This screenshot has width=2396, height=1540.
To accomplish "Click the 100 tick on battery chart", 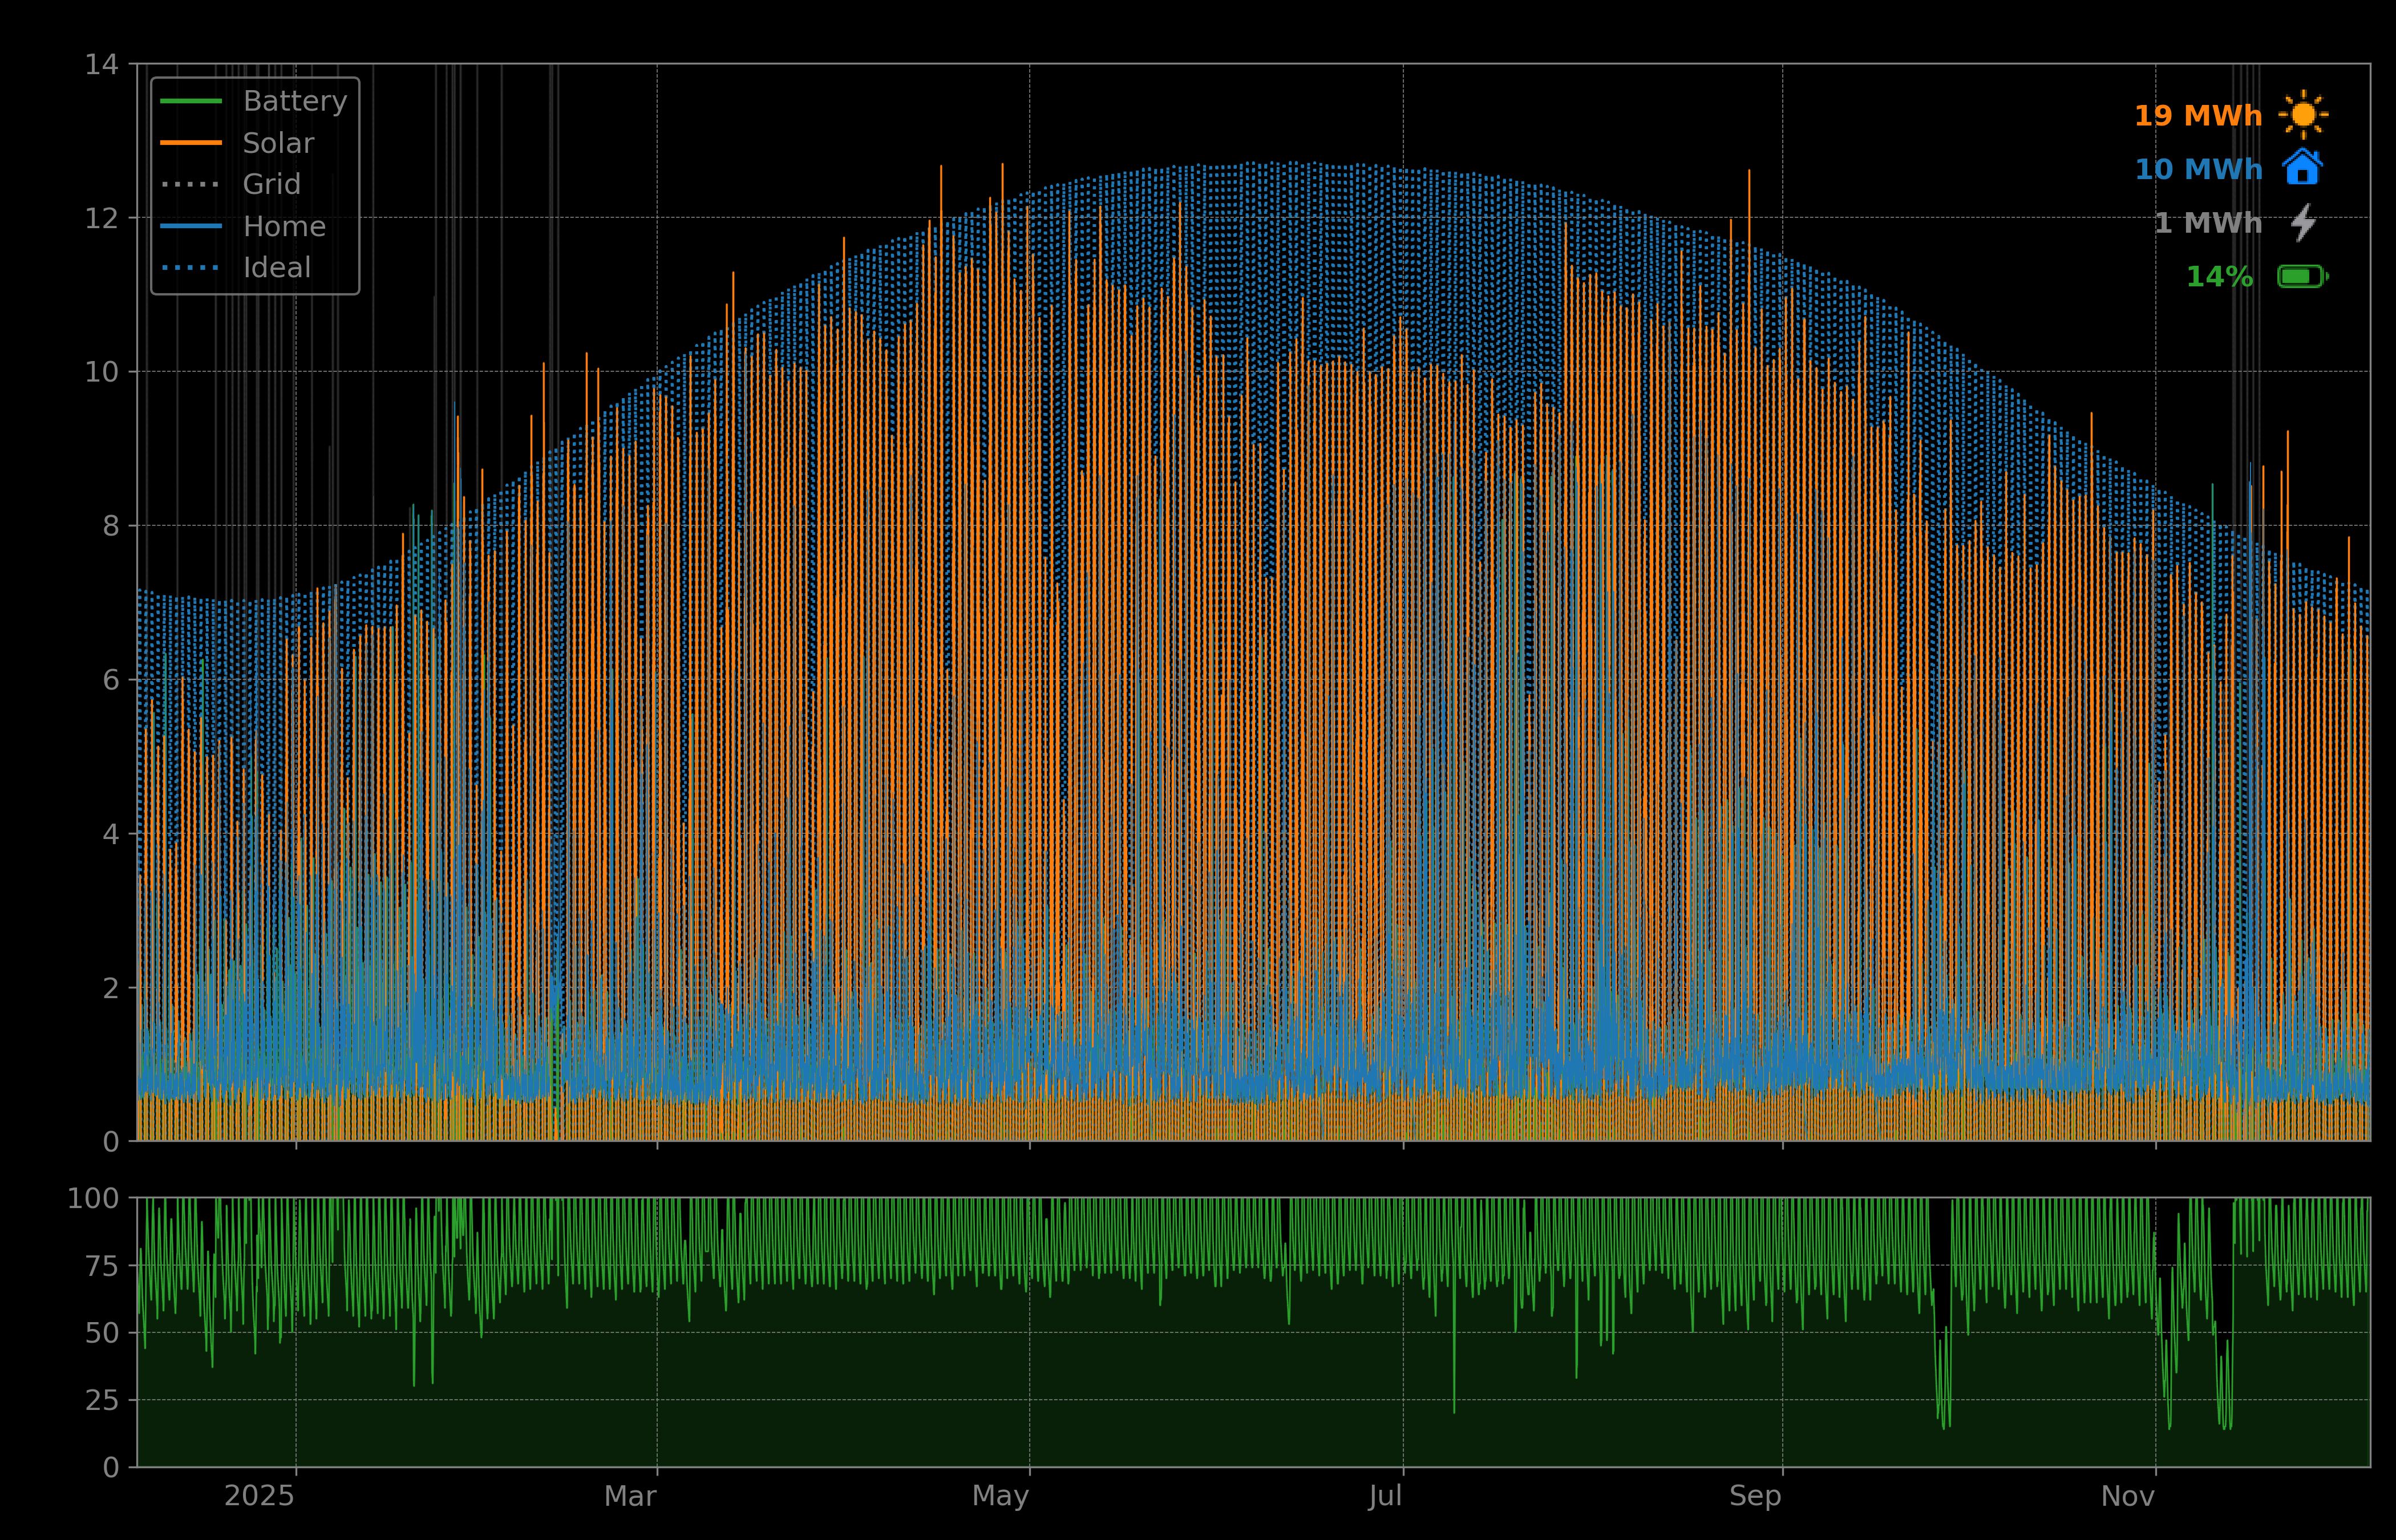I will 93,1198.
